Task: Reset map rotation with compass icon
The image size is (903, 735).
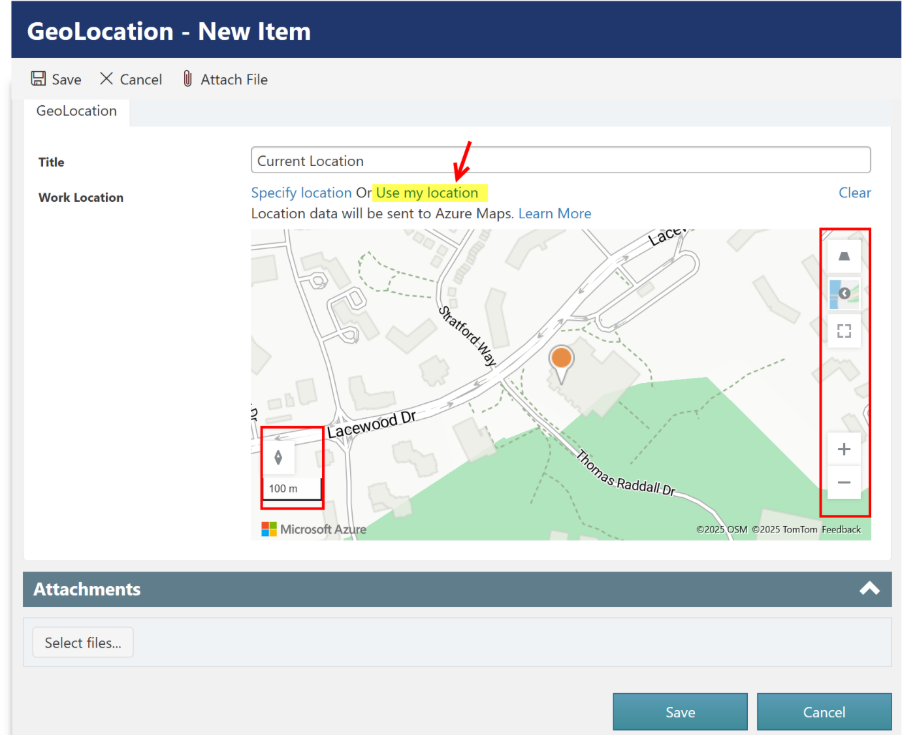Action: pos(278,457)
